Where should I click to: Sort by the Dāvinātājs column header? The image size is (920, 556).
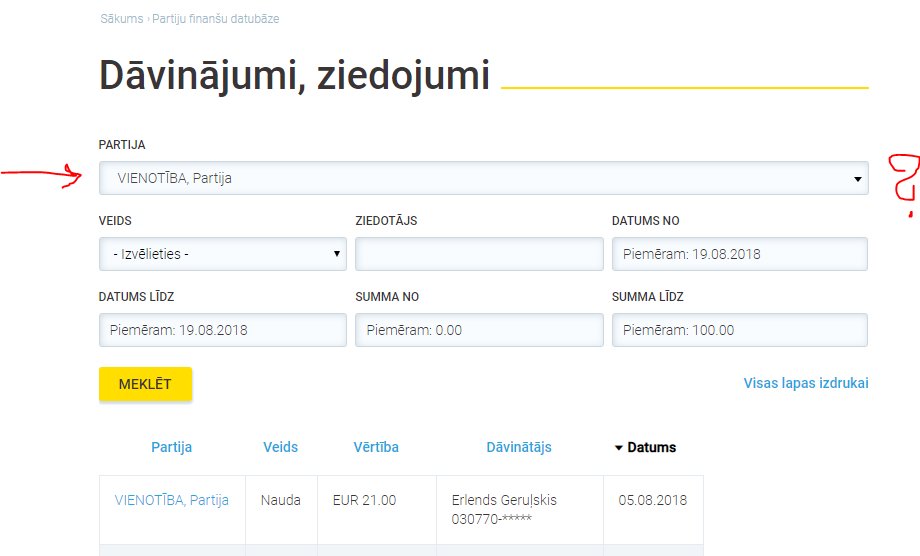pos(519,447)
